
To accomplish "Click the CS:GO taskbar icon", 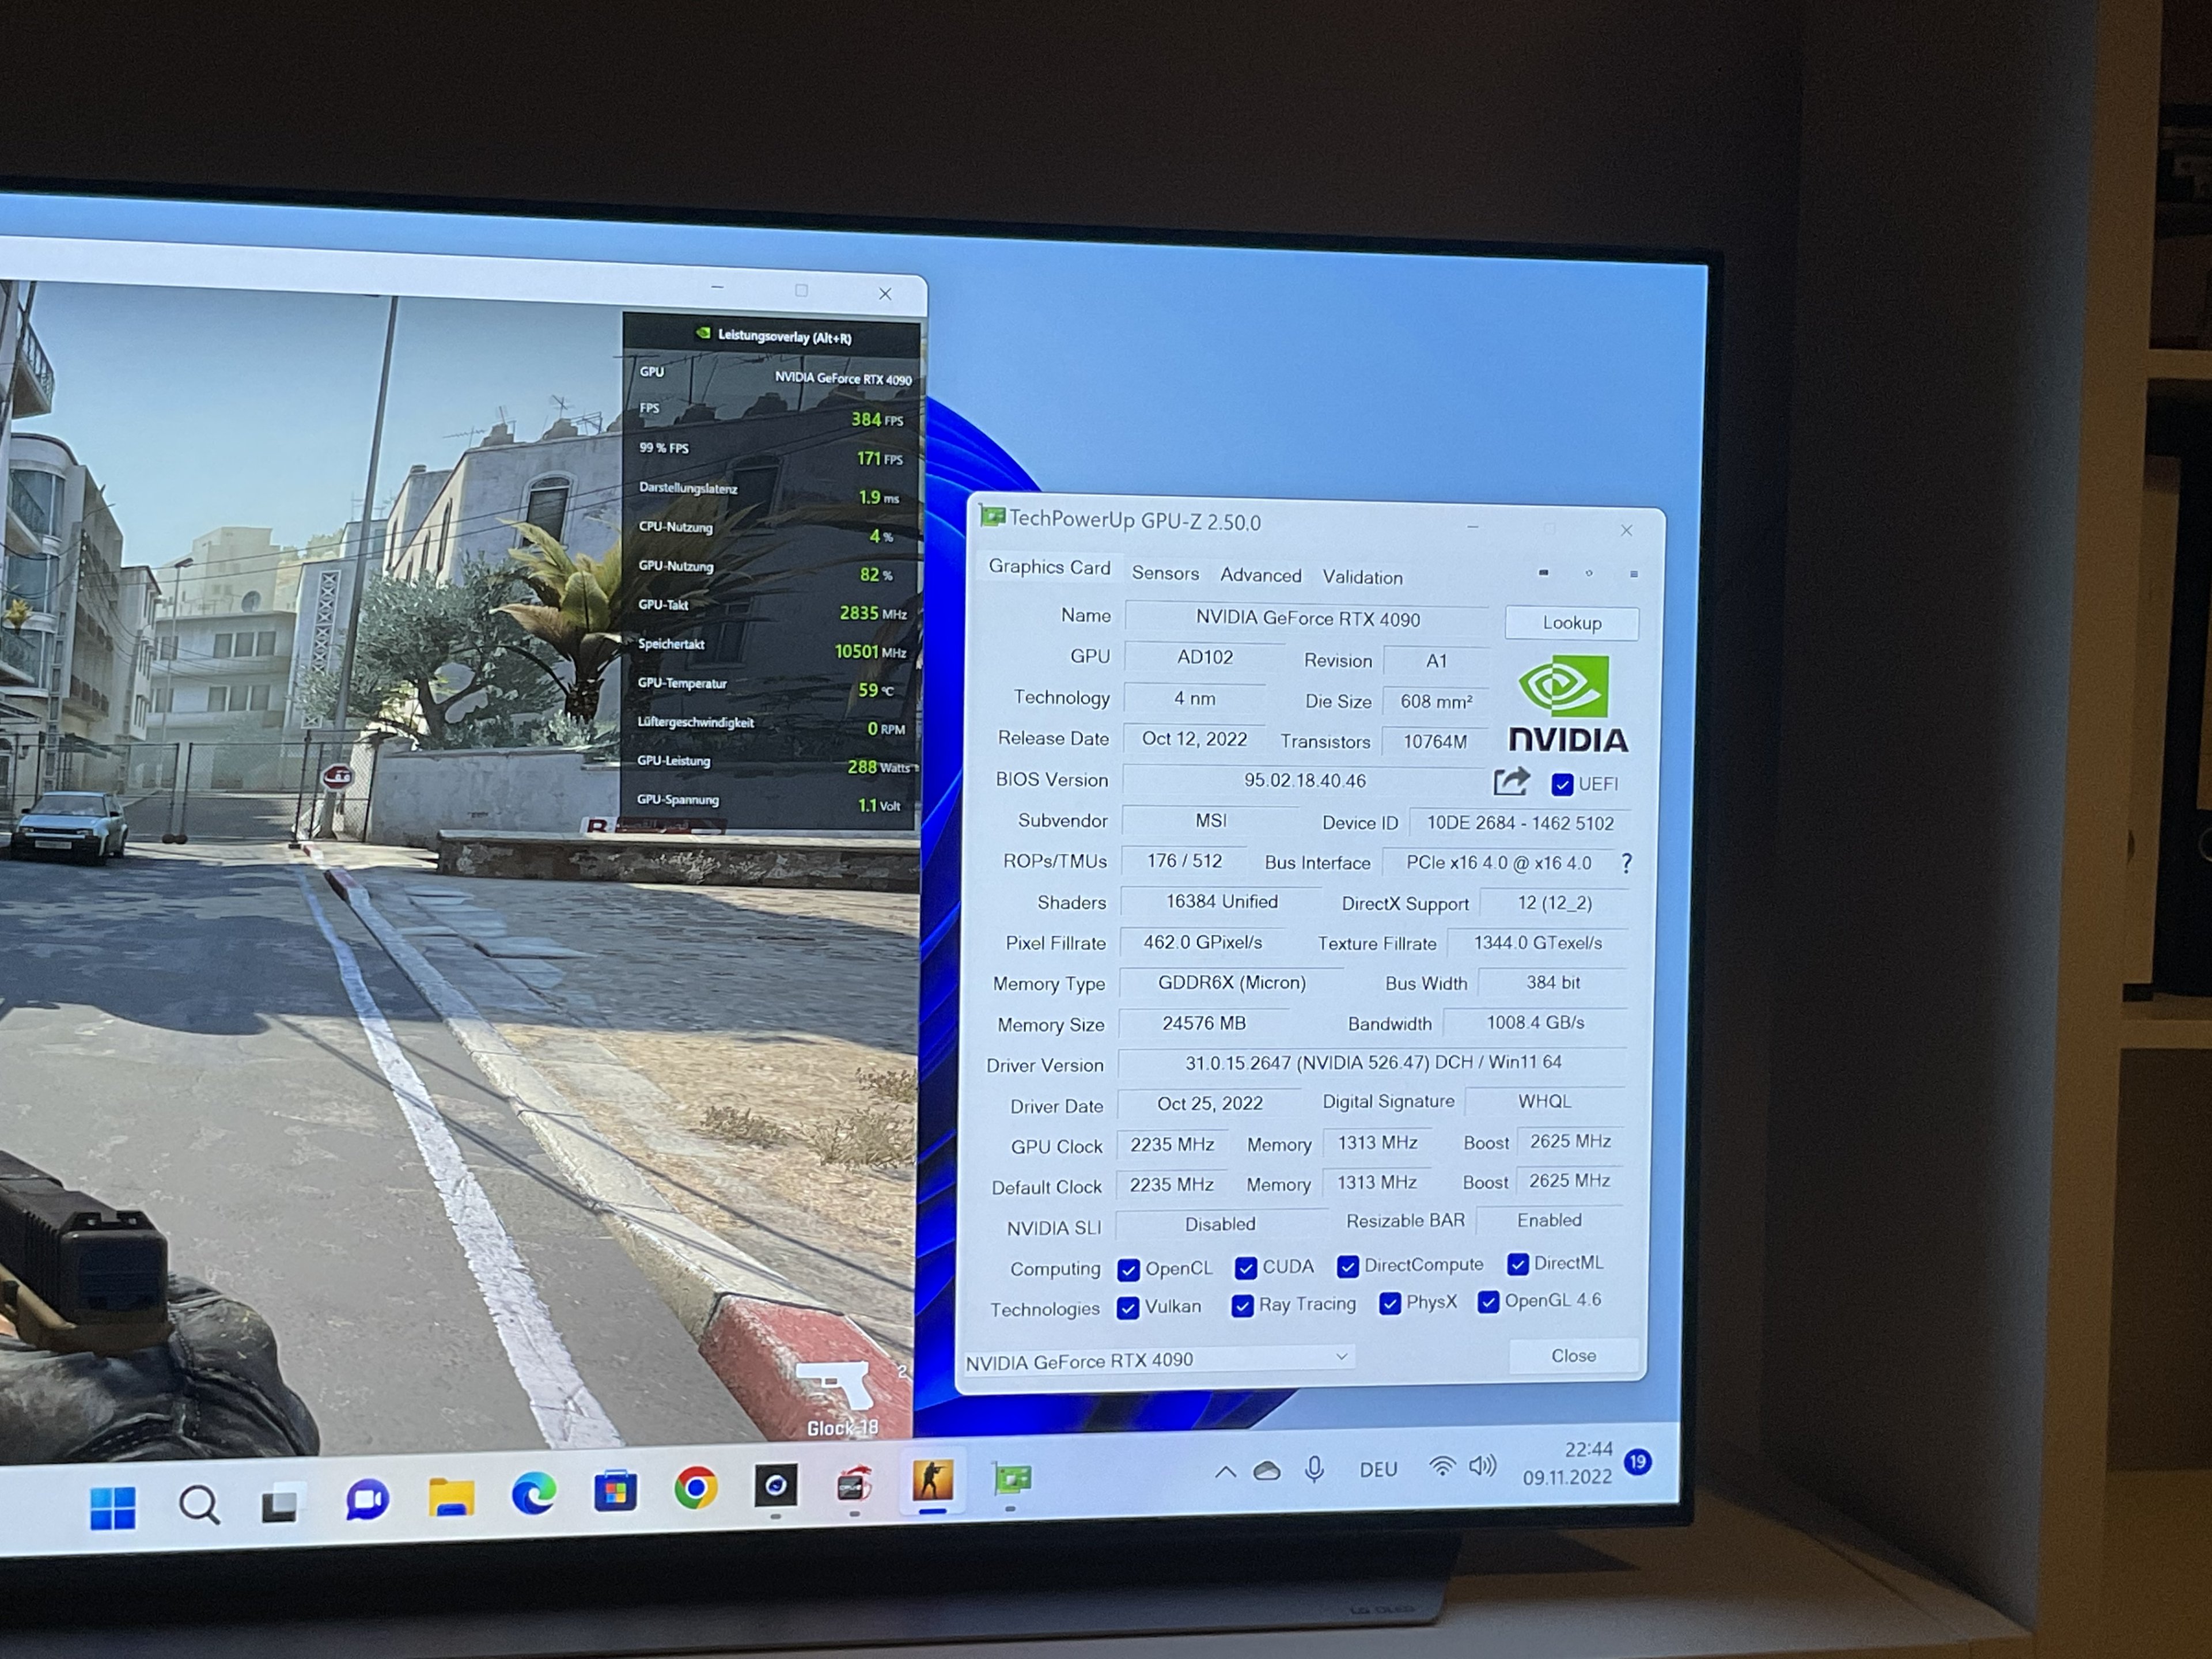I will pos(932,1480).
